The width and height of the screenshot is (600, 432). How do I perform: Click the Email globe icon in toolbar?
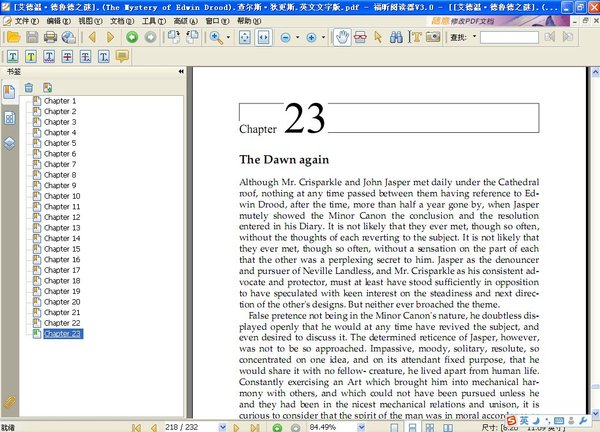click(x=69, y=37)
